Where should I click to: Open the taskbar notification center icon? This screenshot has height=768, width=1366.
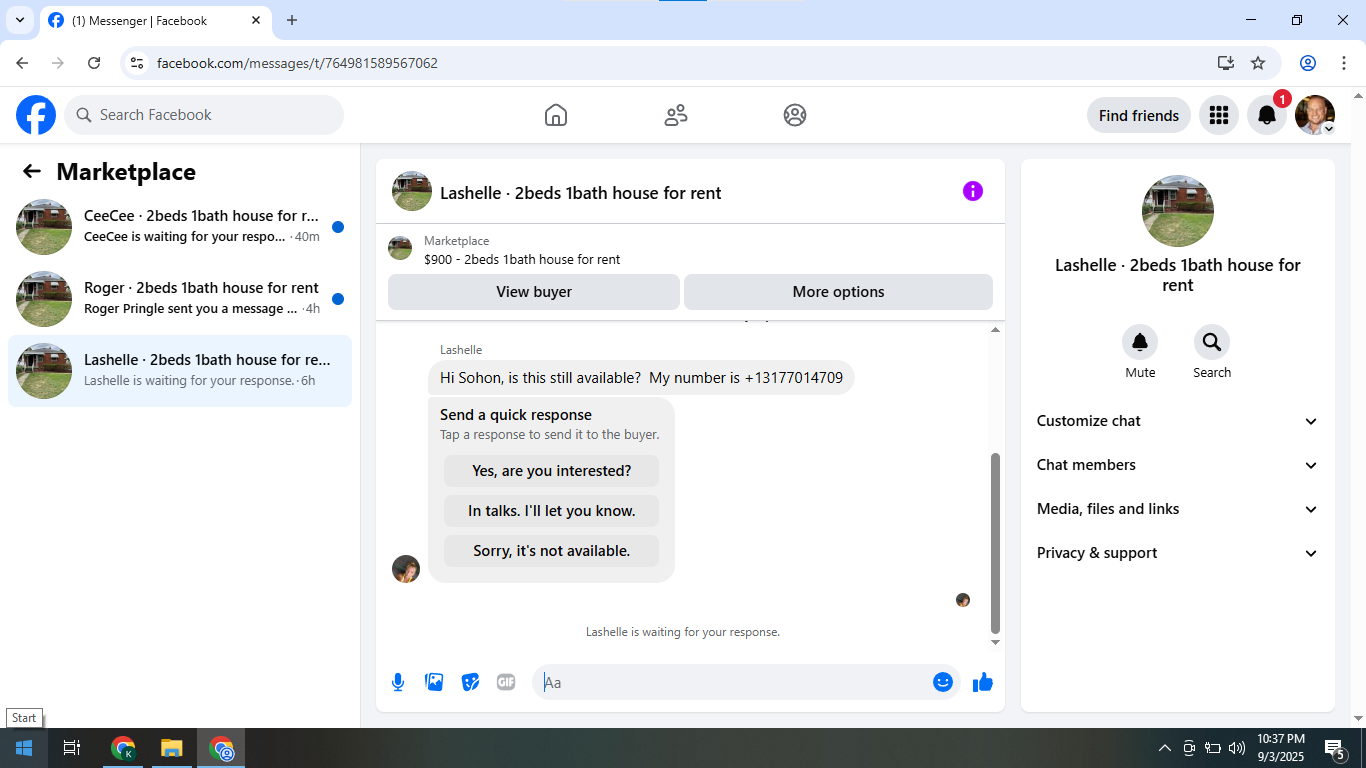(1334, 748)
